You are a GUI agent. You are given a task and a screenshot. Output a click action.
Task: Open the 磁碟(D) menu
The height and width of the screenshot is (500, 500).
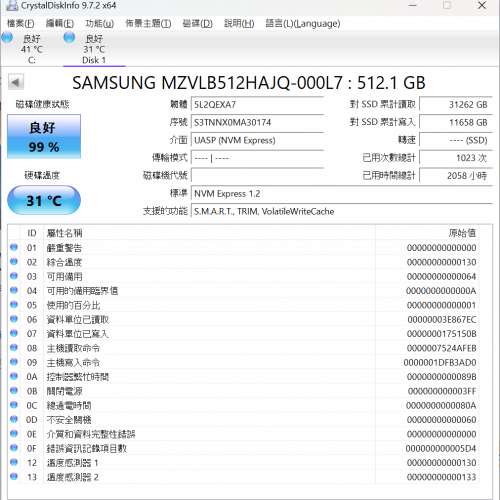[197, 23]
